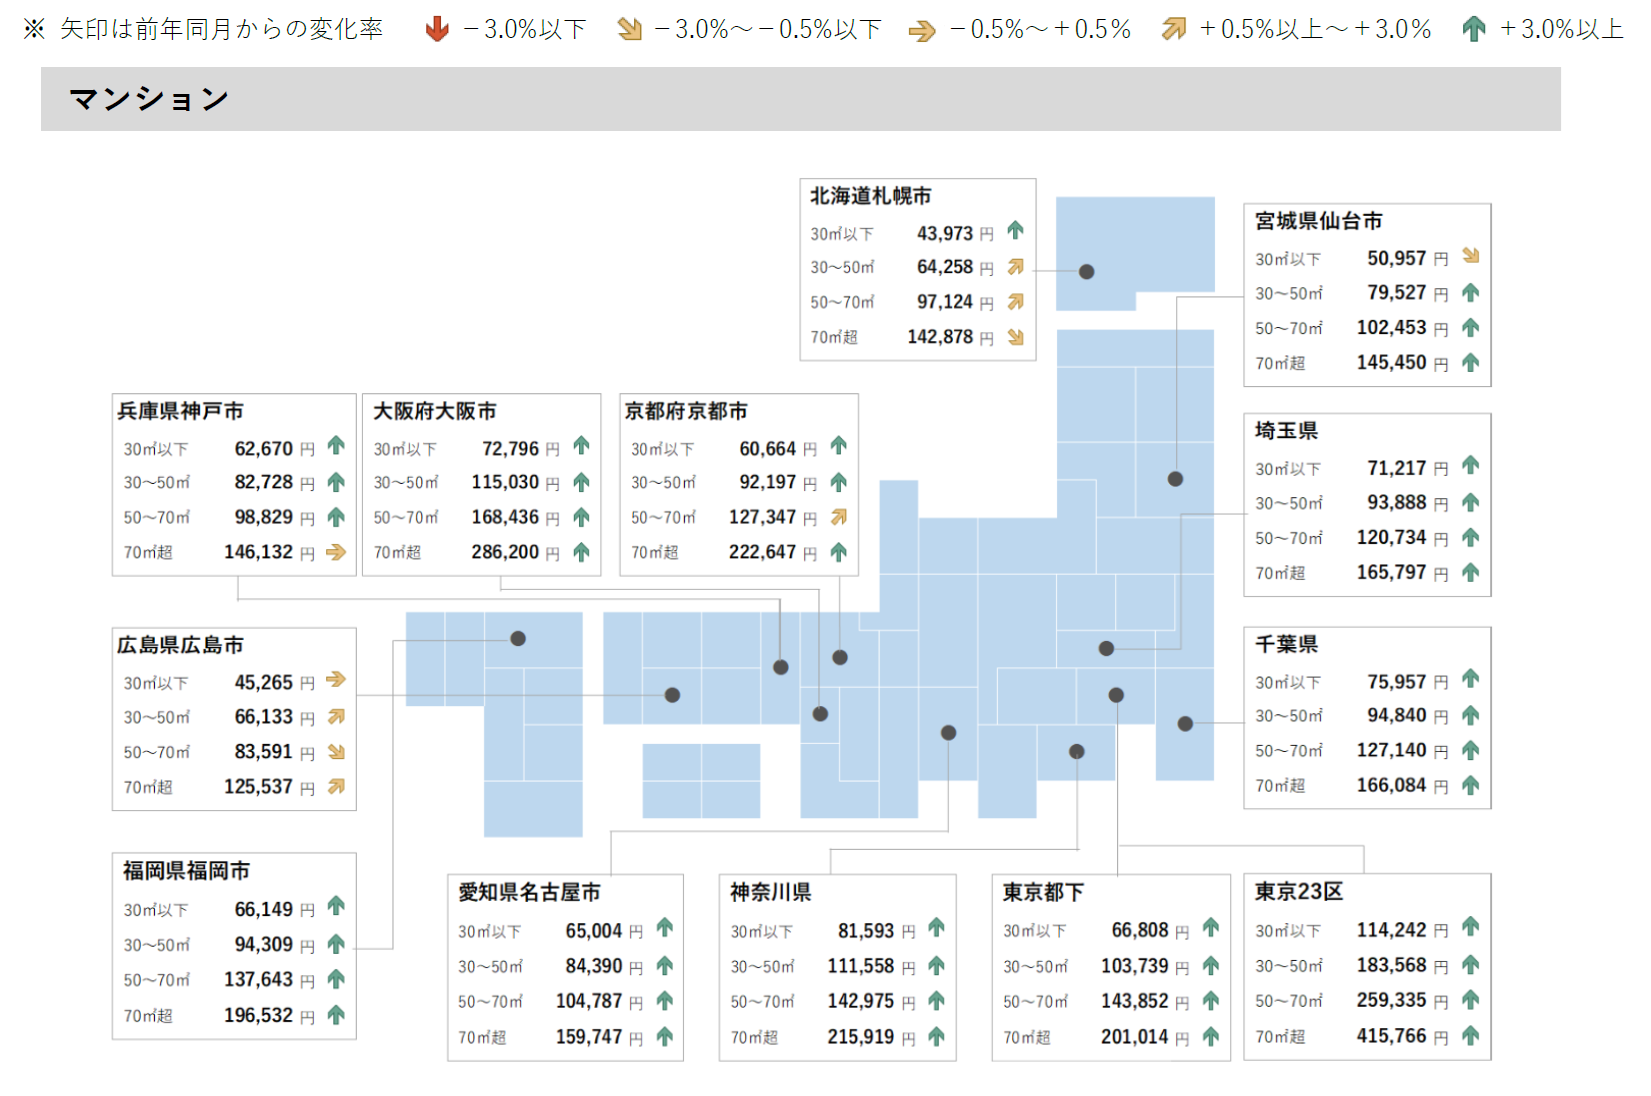This screenshot has width=1651, height=1096.
Task: Click the horizontal right arrow legend icon
Action: [x=922, y=31]
